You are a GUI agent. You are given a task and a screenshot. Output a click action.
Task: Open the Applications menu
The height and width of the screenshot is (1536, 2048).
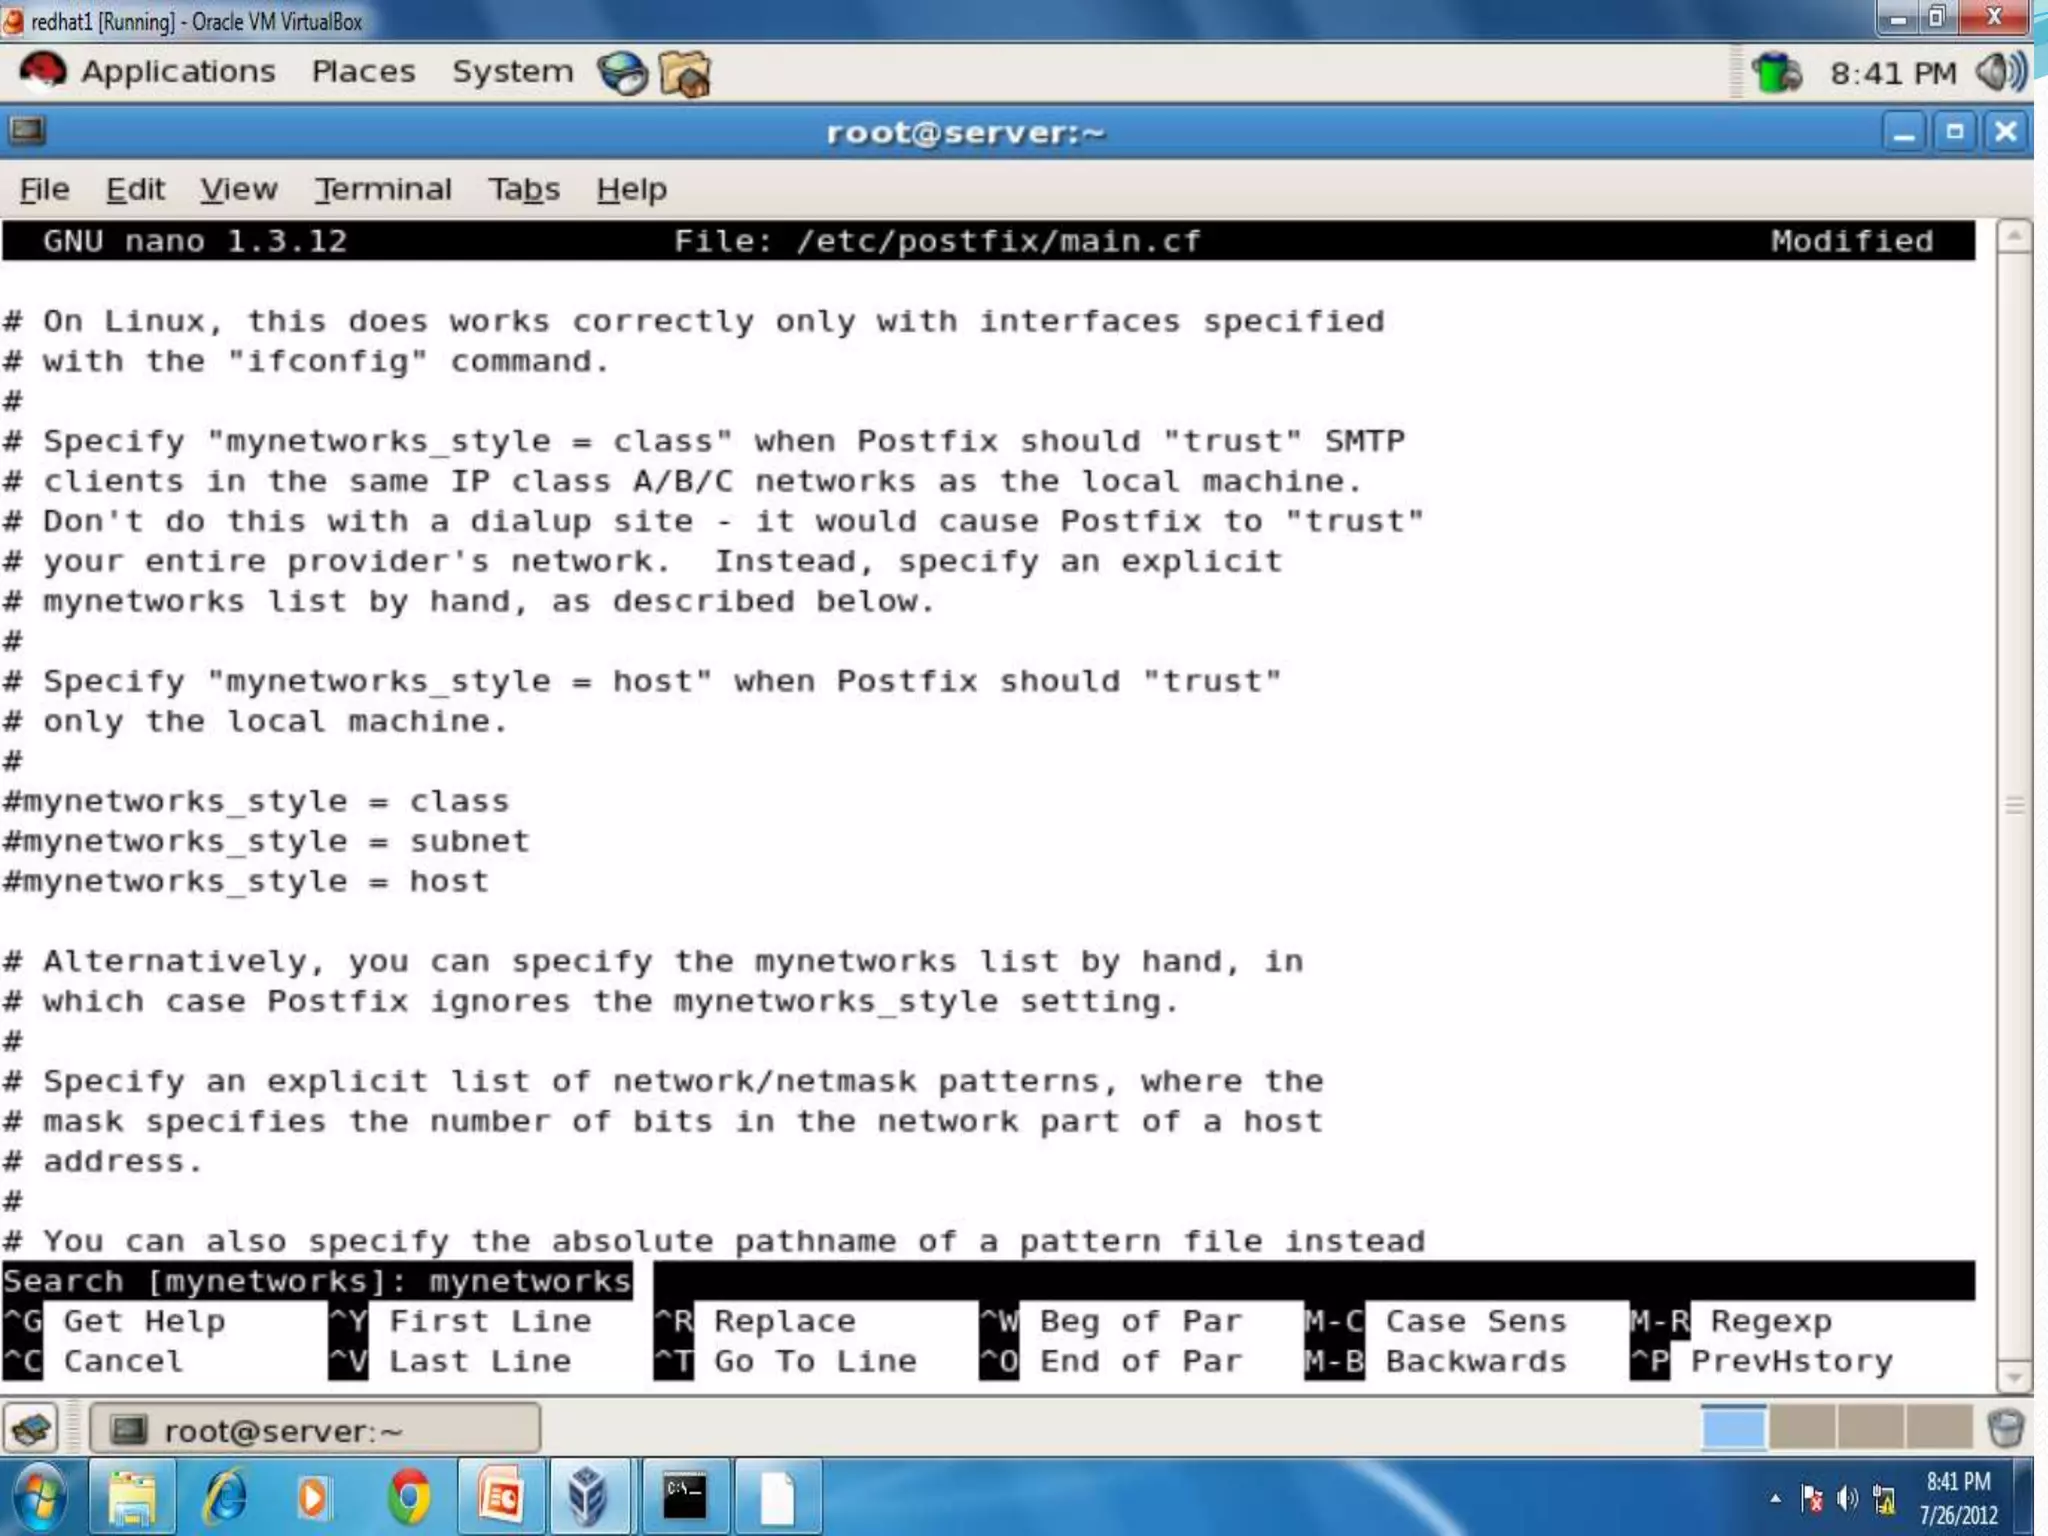(177, 72)
